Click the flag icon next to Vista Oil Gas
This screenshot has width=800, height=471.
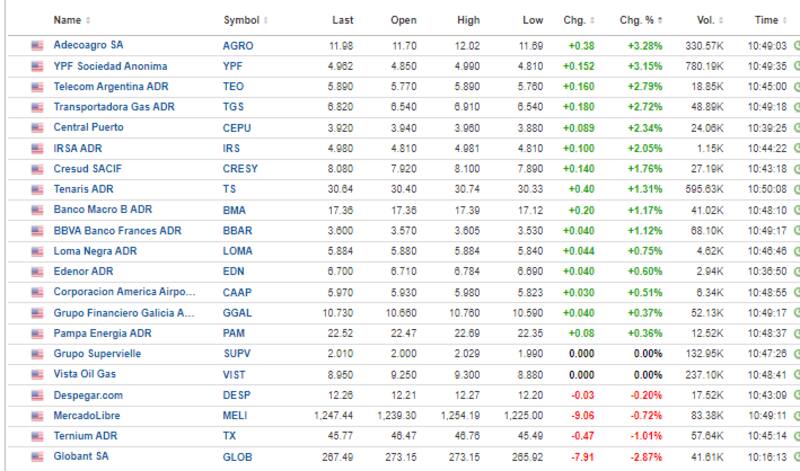38,374
